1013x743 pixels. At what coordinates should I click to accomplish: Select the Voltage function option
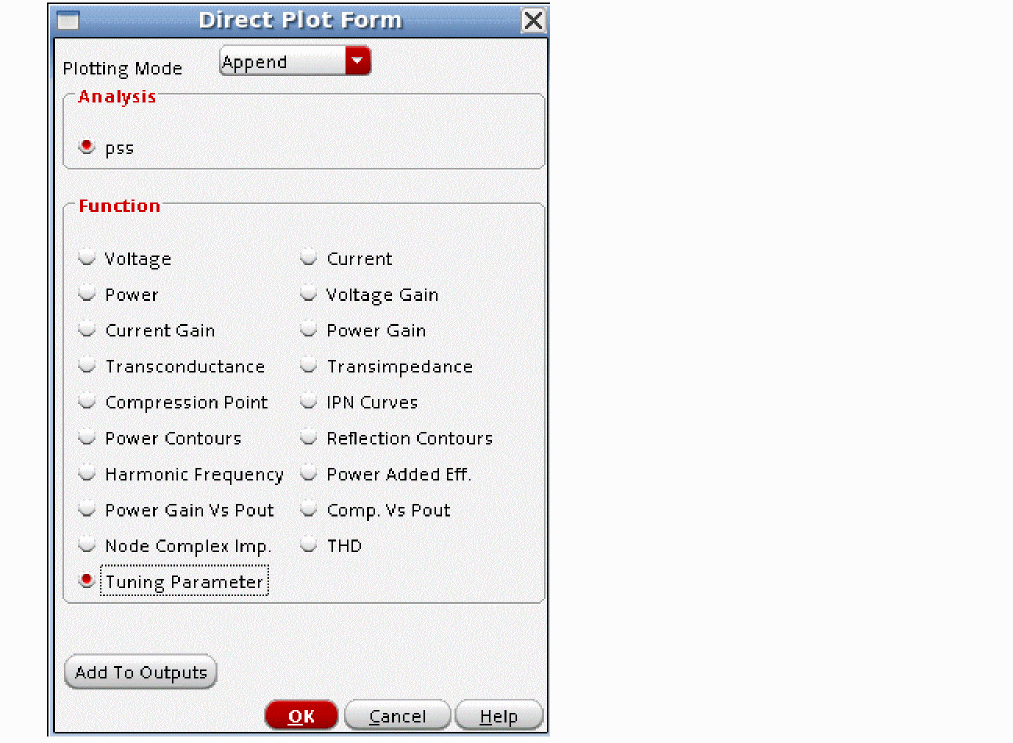click(87, 258)
